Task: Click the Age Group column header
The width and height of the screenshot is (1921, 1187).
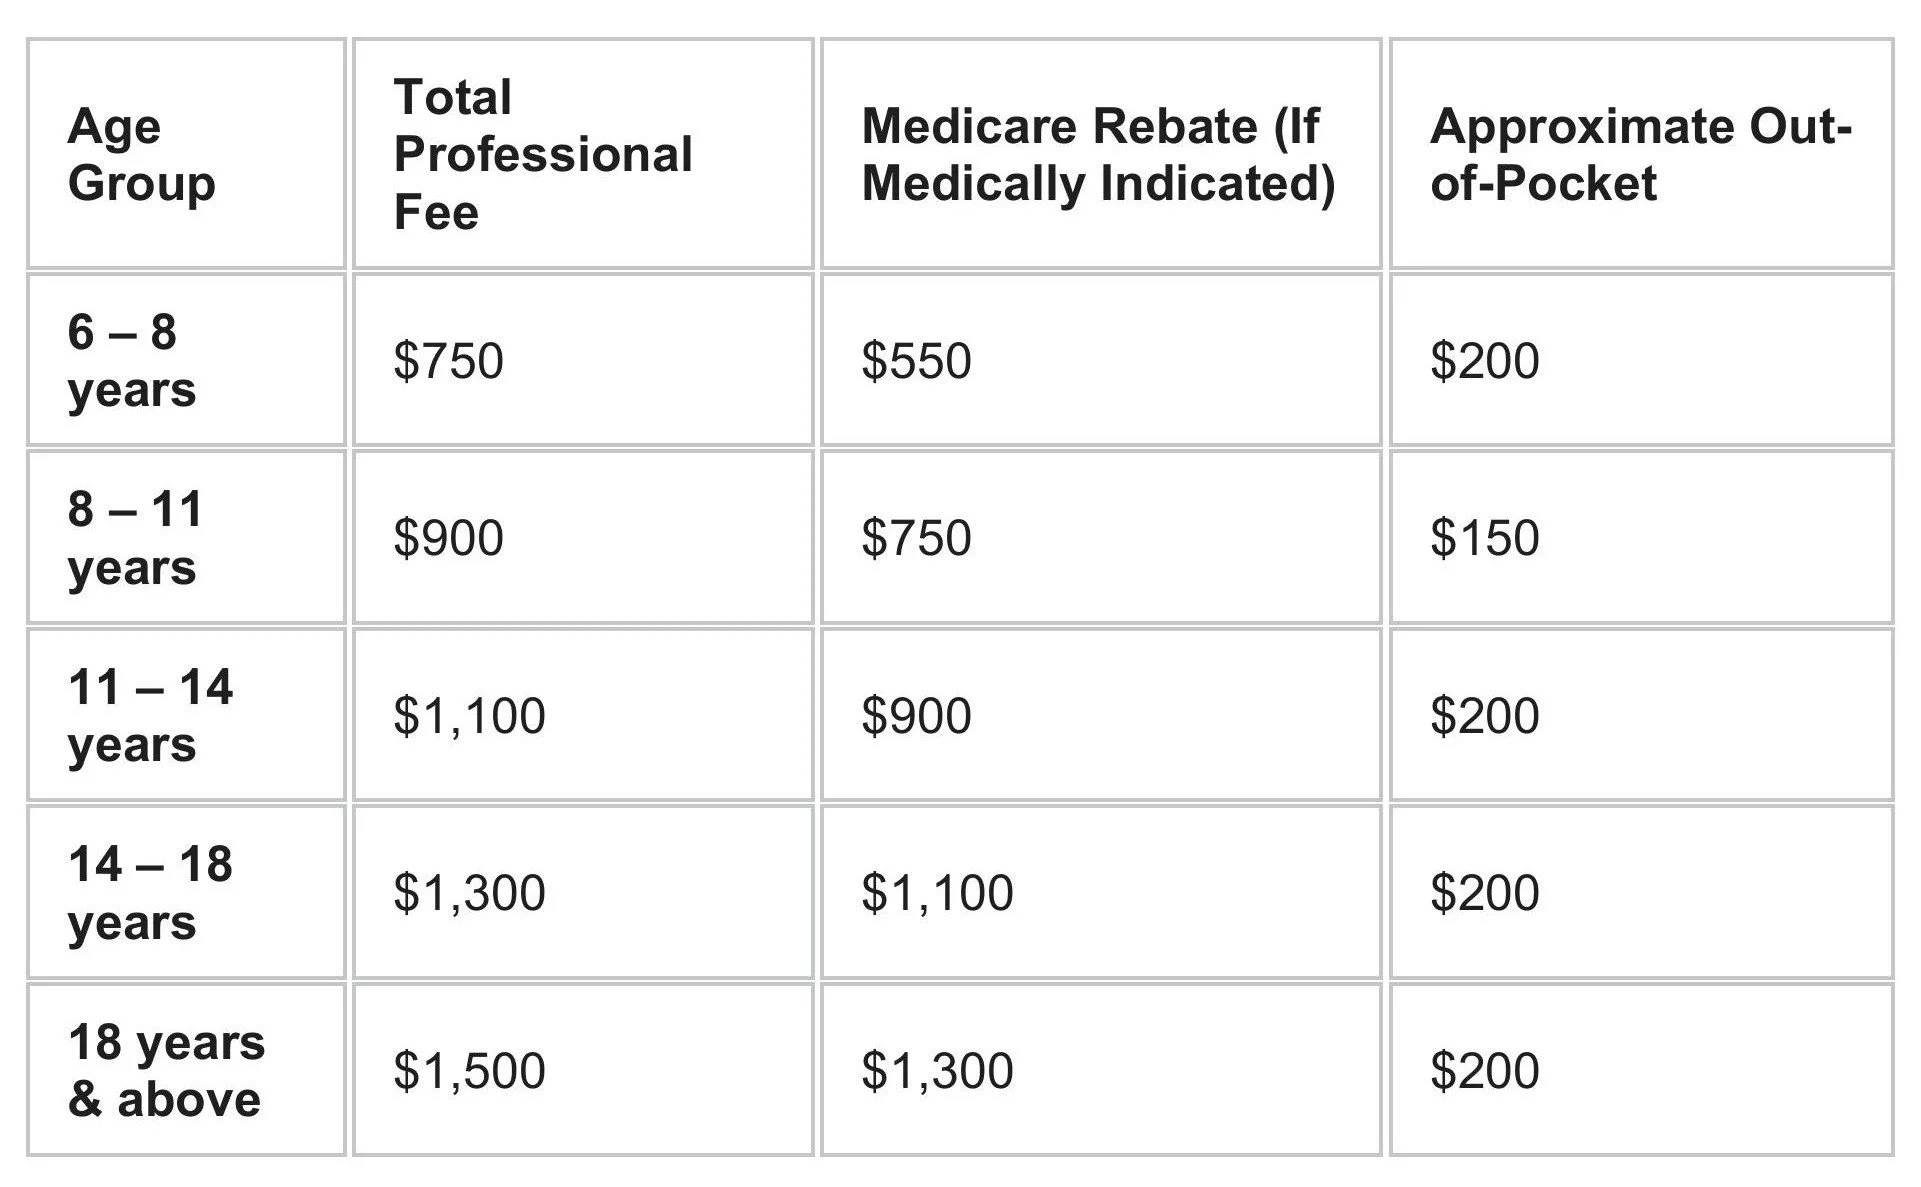Action: click(x=142, y=154)
